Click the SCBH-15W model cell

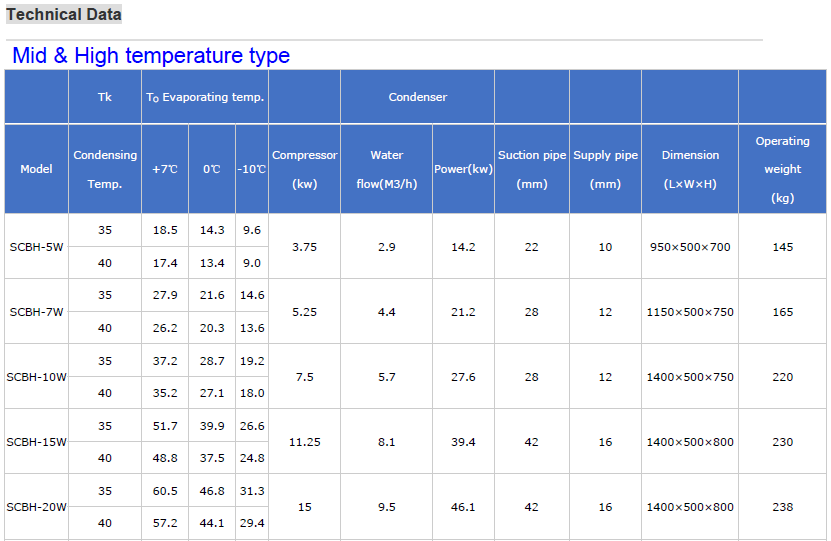(x=37, y=442)
